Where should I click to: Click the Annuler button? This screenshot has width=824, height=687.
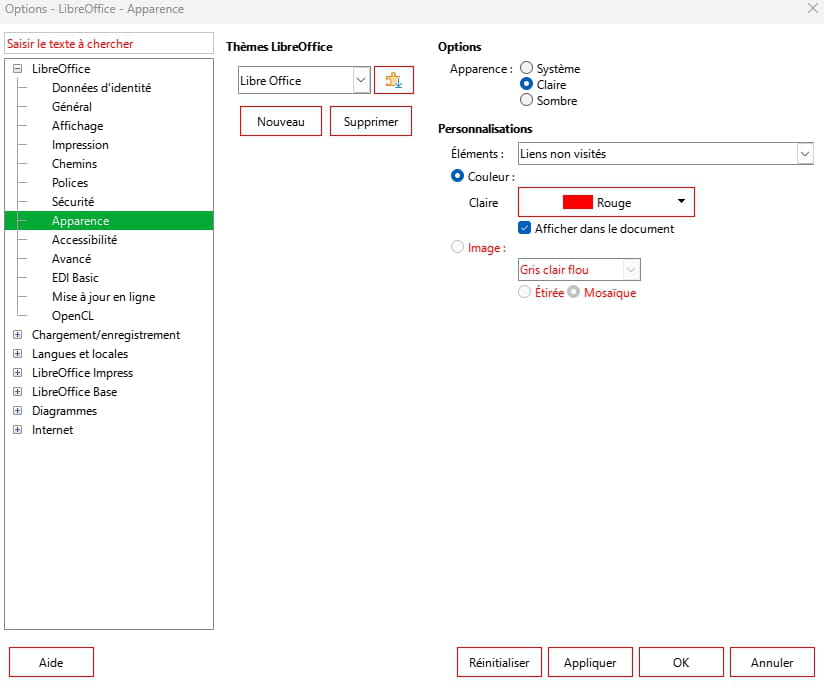[x=772, y=662]
